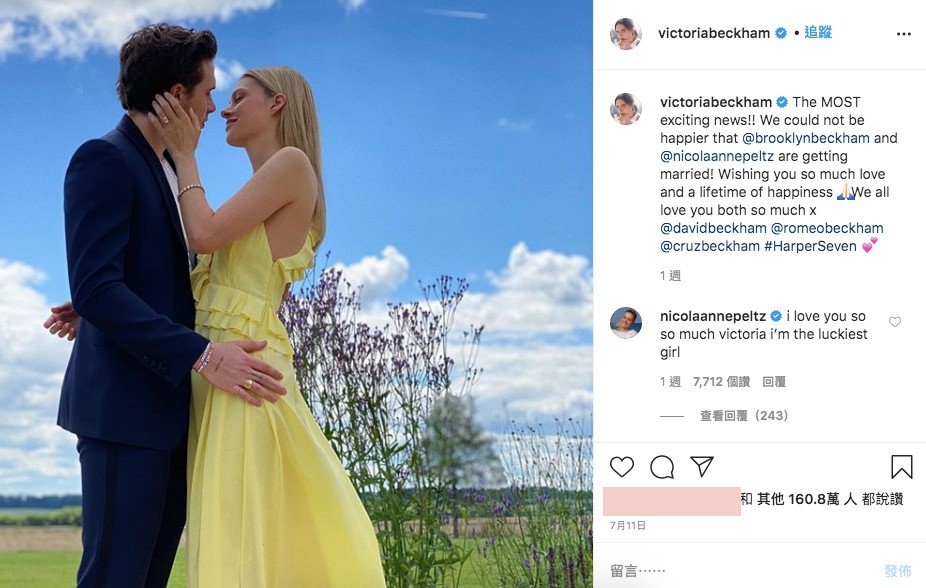Like nicolaannepeltz's comment using the small heart

(895, 322)
